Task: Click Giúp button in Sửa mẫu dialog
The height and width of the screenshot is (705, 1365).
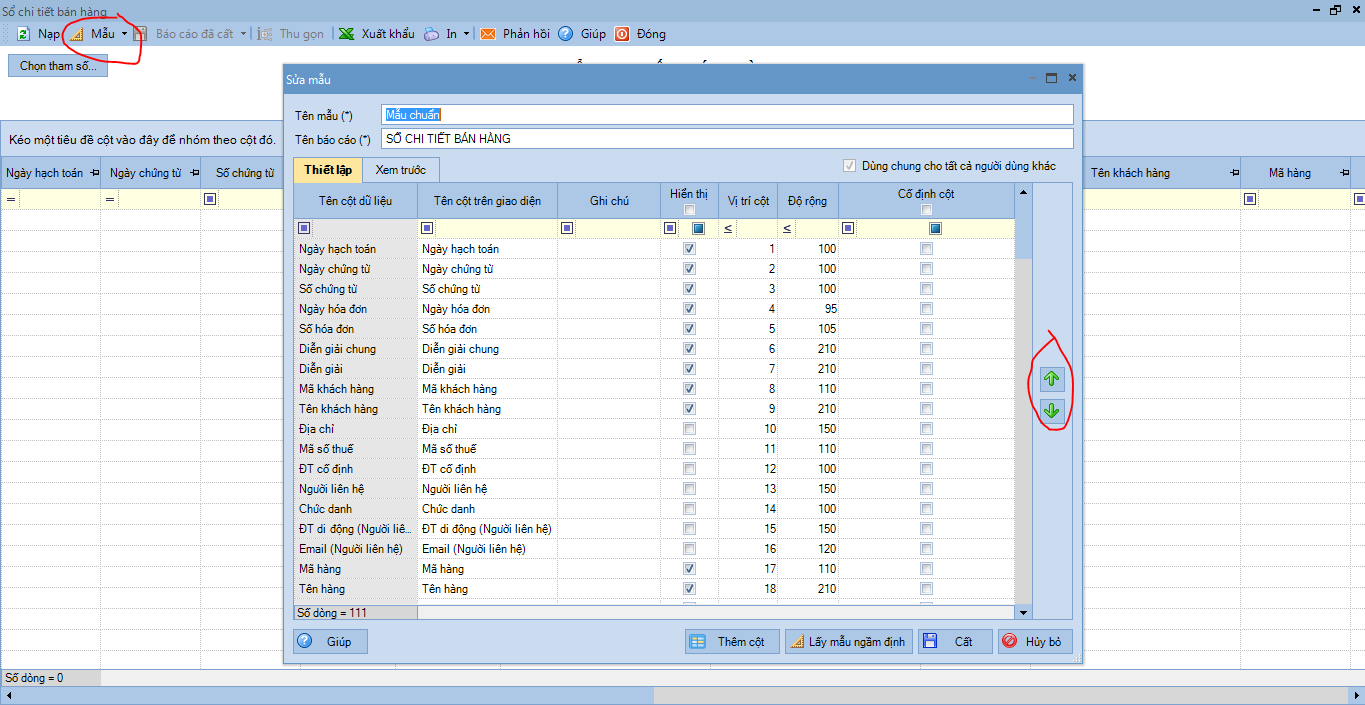Action: [330, 642]
